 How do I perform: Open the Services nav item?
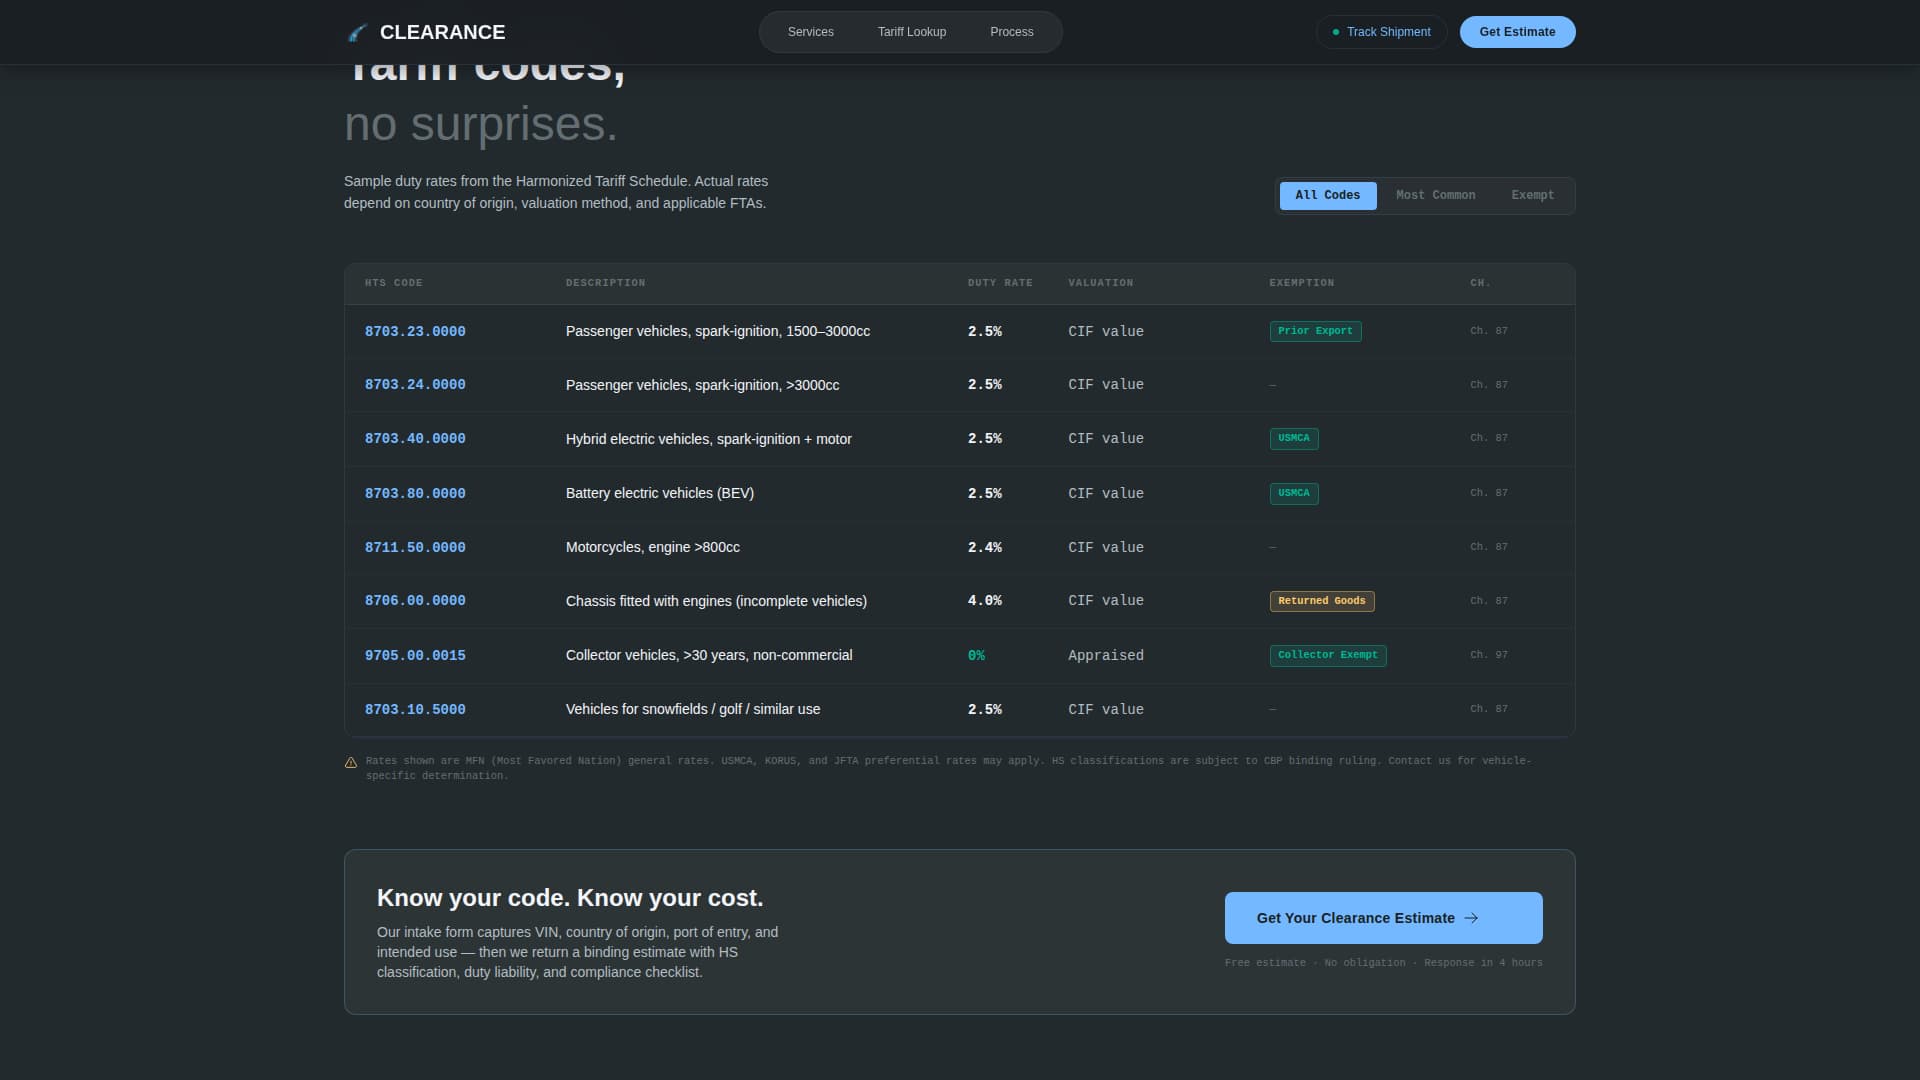811,32
